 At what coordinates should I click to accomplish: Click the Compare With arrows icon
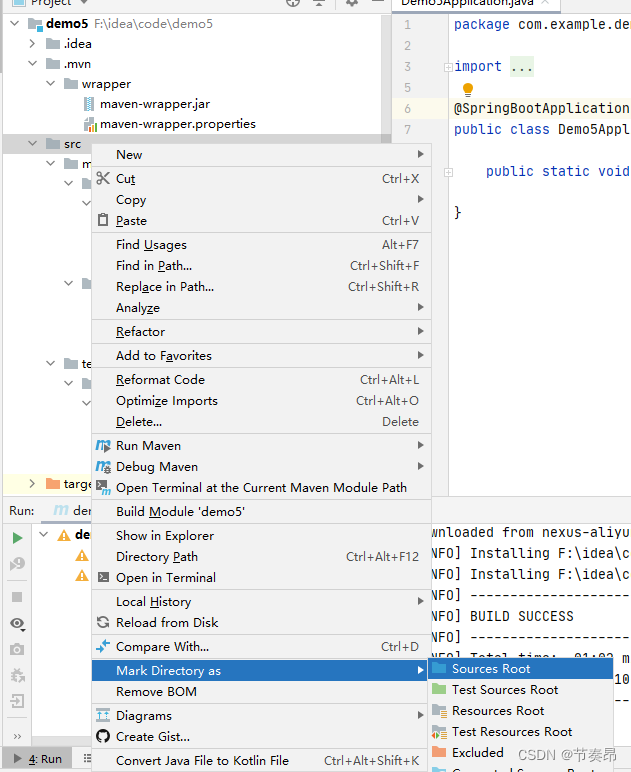tap(103, 646)
